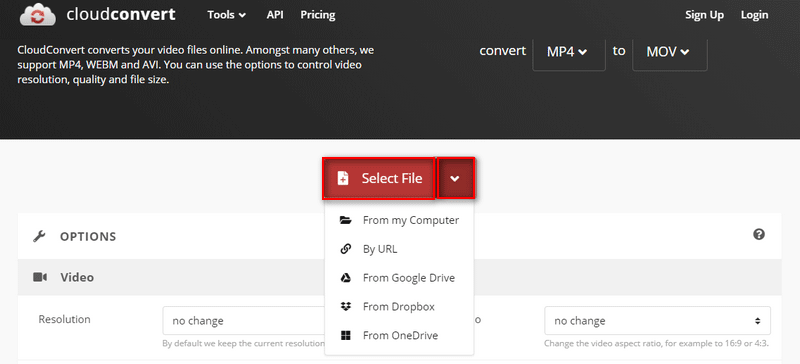Click Sign Up link
This screenshot has height=364, width=800.
[x=704, y=15]
